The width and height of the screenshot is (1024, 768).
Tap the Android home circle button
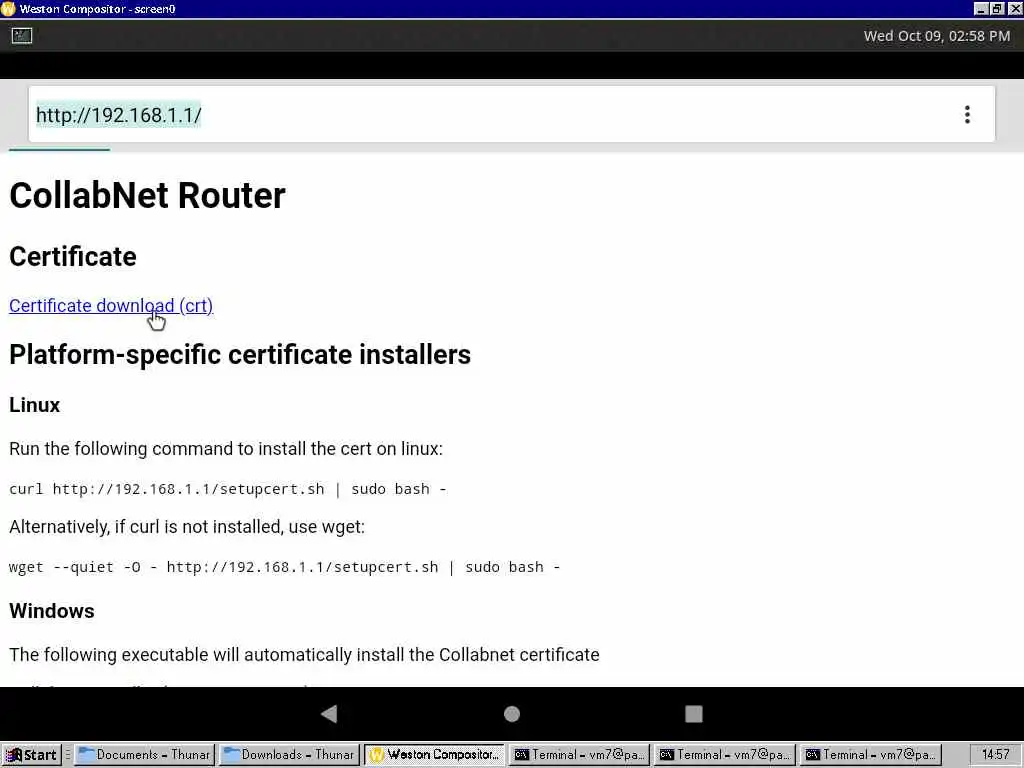click(512, 714)
